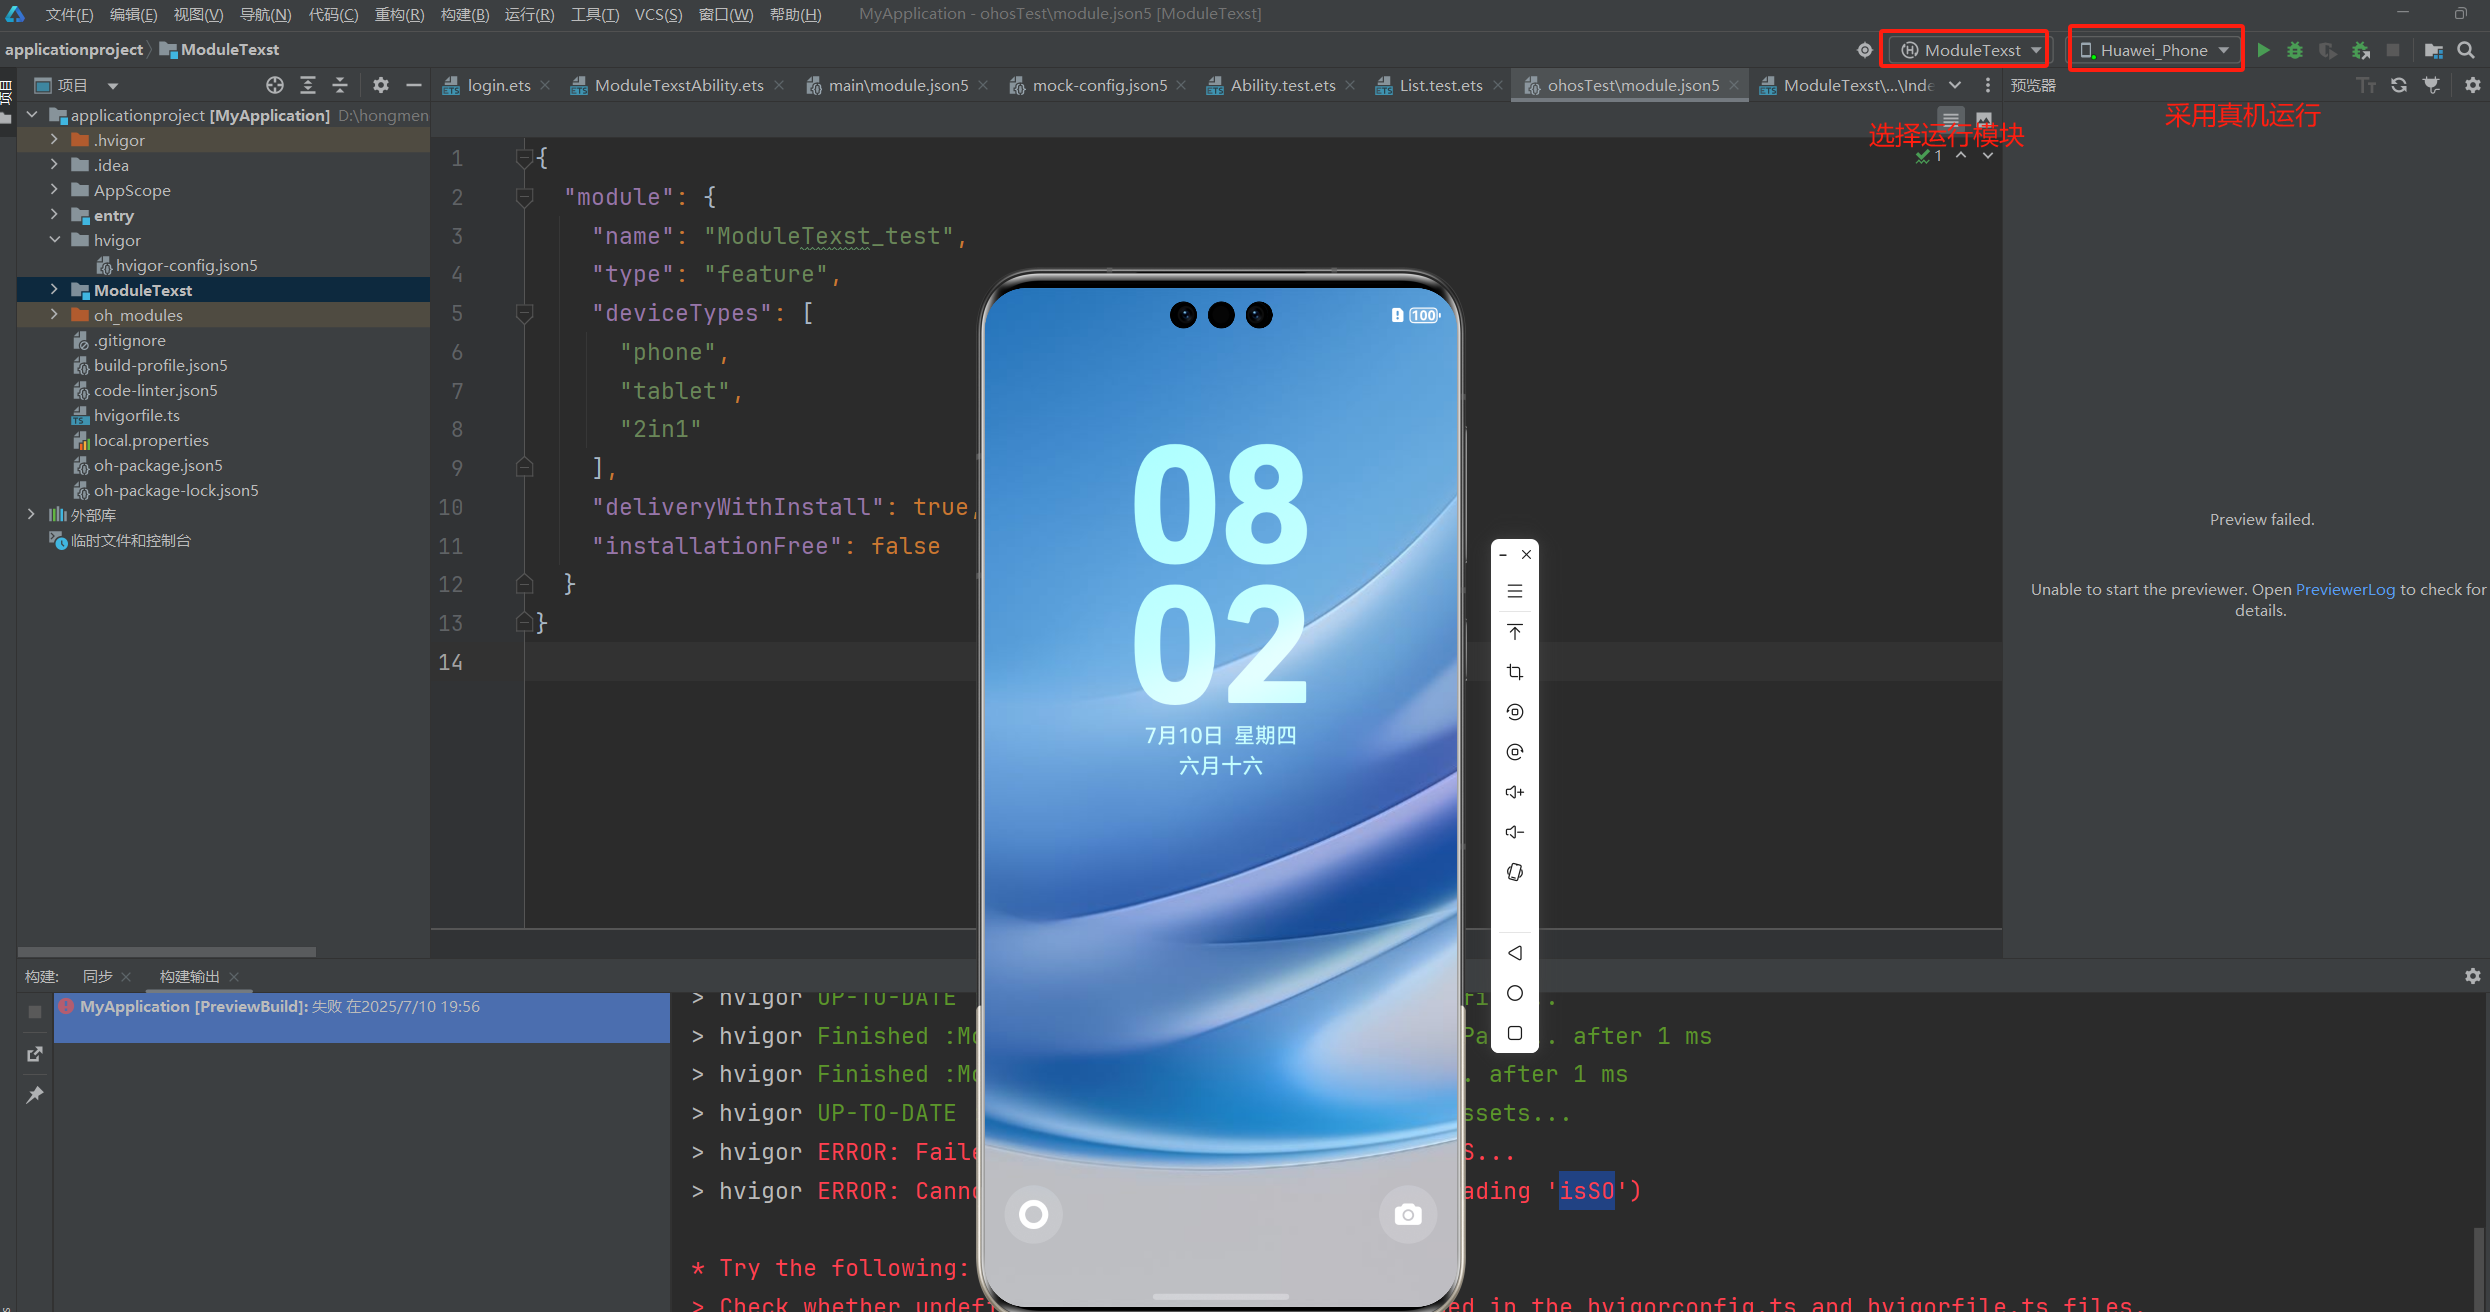
Task: Expand all nodes in project tree
Action: pyautogui.click(x=308, y=85)
